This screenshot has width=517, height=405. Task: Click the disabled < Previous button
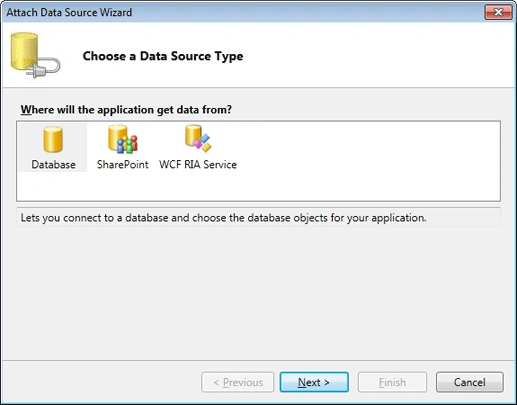pos(238,382)
